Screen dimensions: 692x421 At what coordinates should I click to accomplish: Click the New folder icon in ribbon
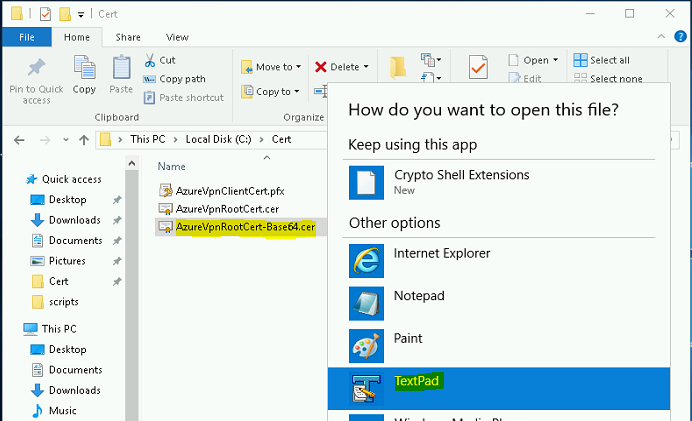(398, 68)
